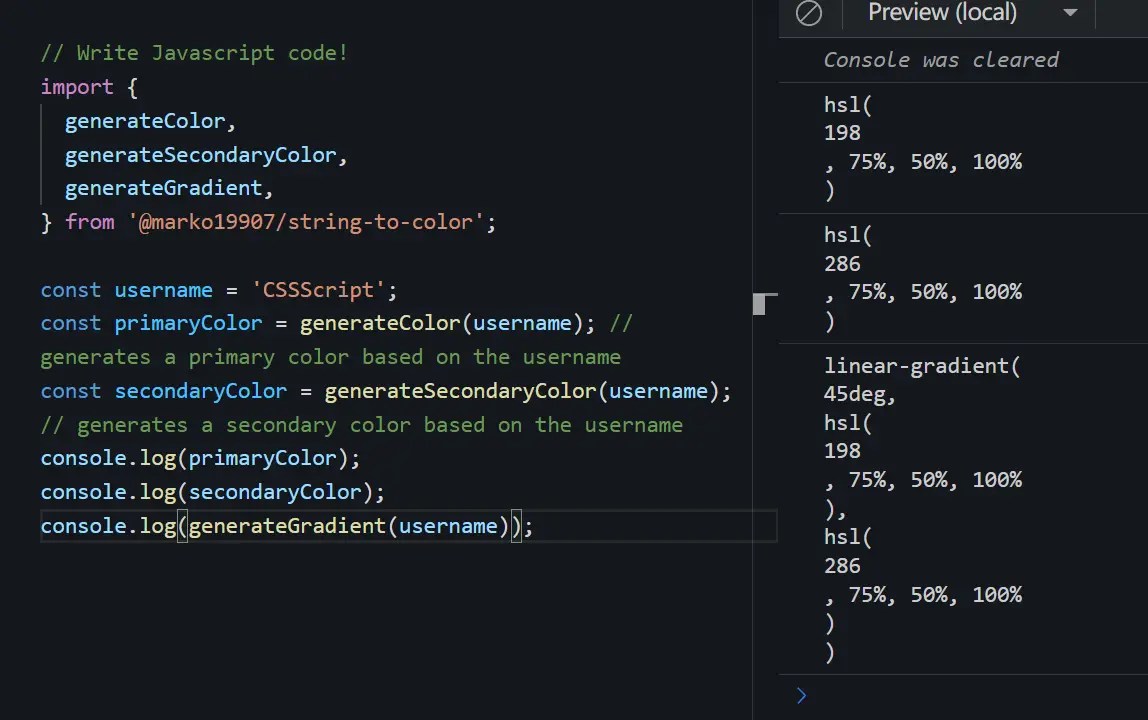Click the 'console.log(secondaryColor);' line

coord(212,493)
